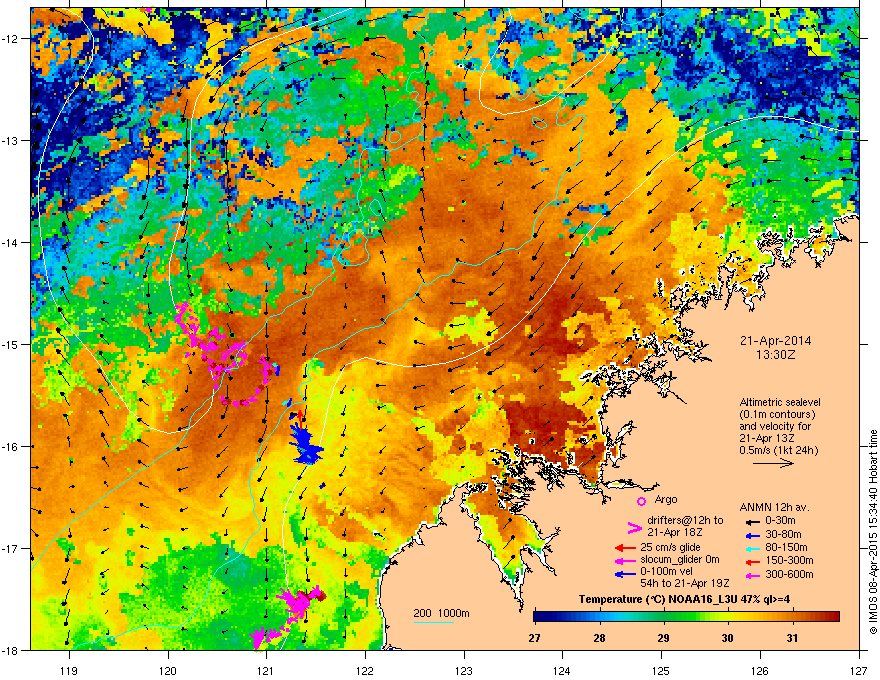Click the 29 tick on the color bar
Image resolution: width=880 pixels, height=680 pixels.
tap(663, 638)
